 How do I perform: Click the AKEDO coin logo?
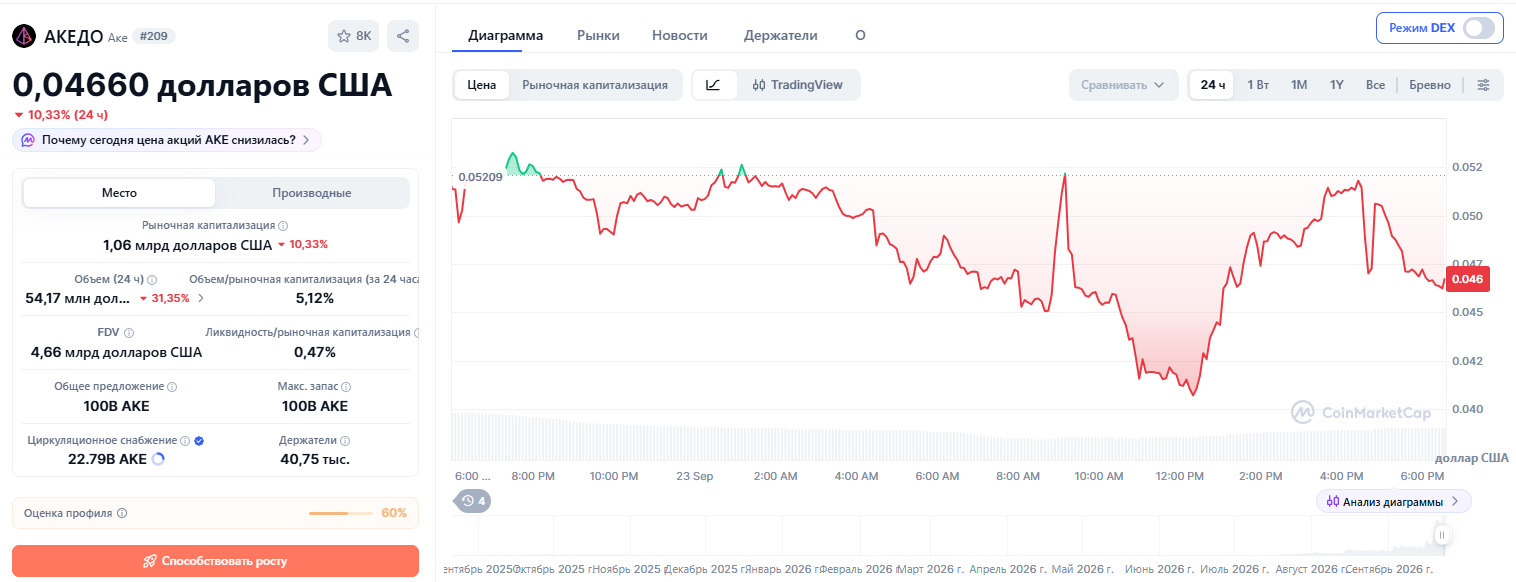[x=24, y=36]
